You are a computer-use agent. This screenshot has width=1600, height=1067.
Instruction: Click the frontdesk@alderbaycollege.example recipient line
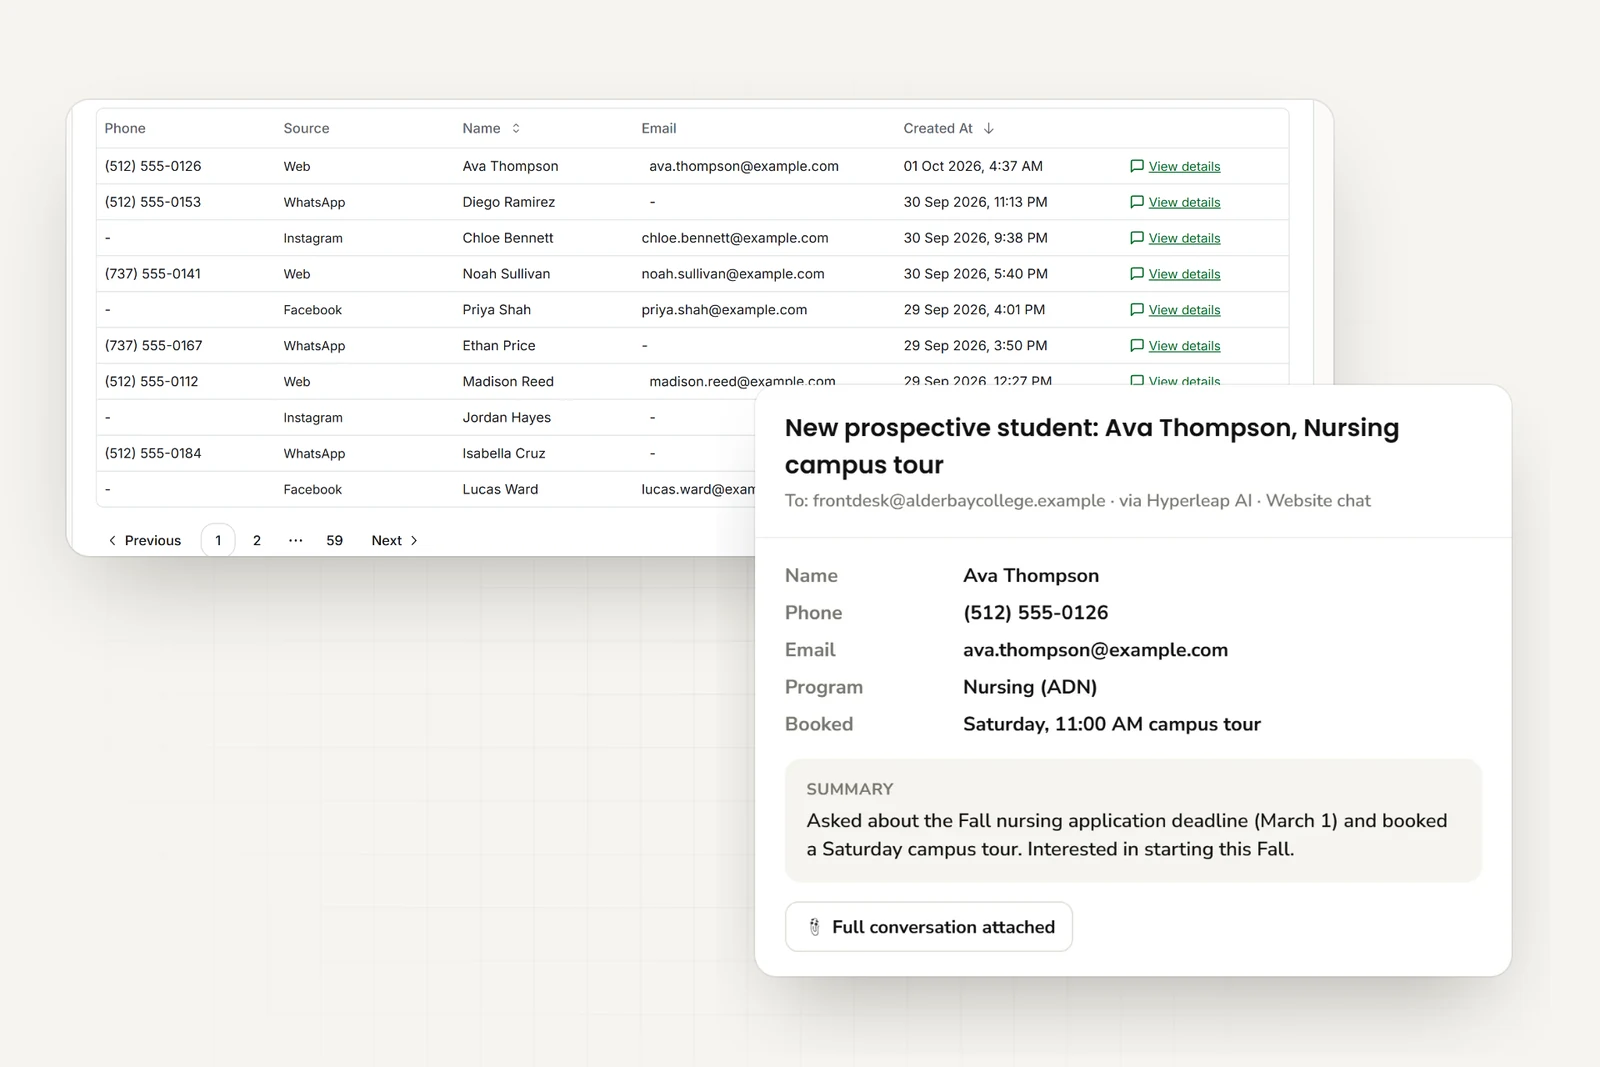coord(1077,501)
